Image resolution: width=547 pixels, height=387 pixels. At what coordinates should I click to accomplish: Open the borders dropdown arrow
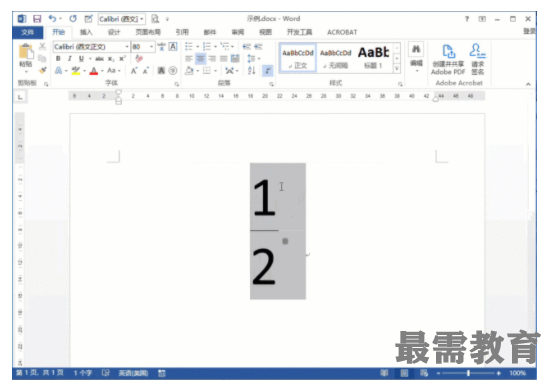tap(215, 71)
